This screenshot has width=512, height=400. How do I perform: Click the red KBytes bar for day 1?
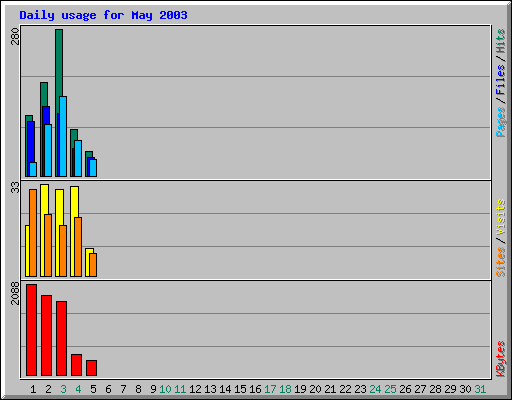tap(31, 330)
